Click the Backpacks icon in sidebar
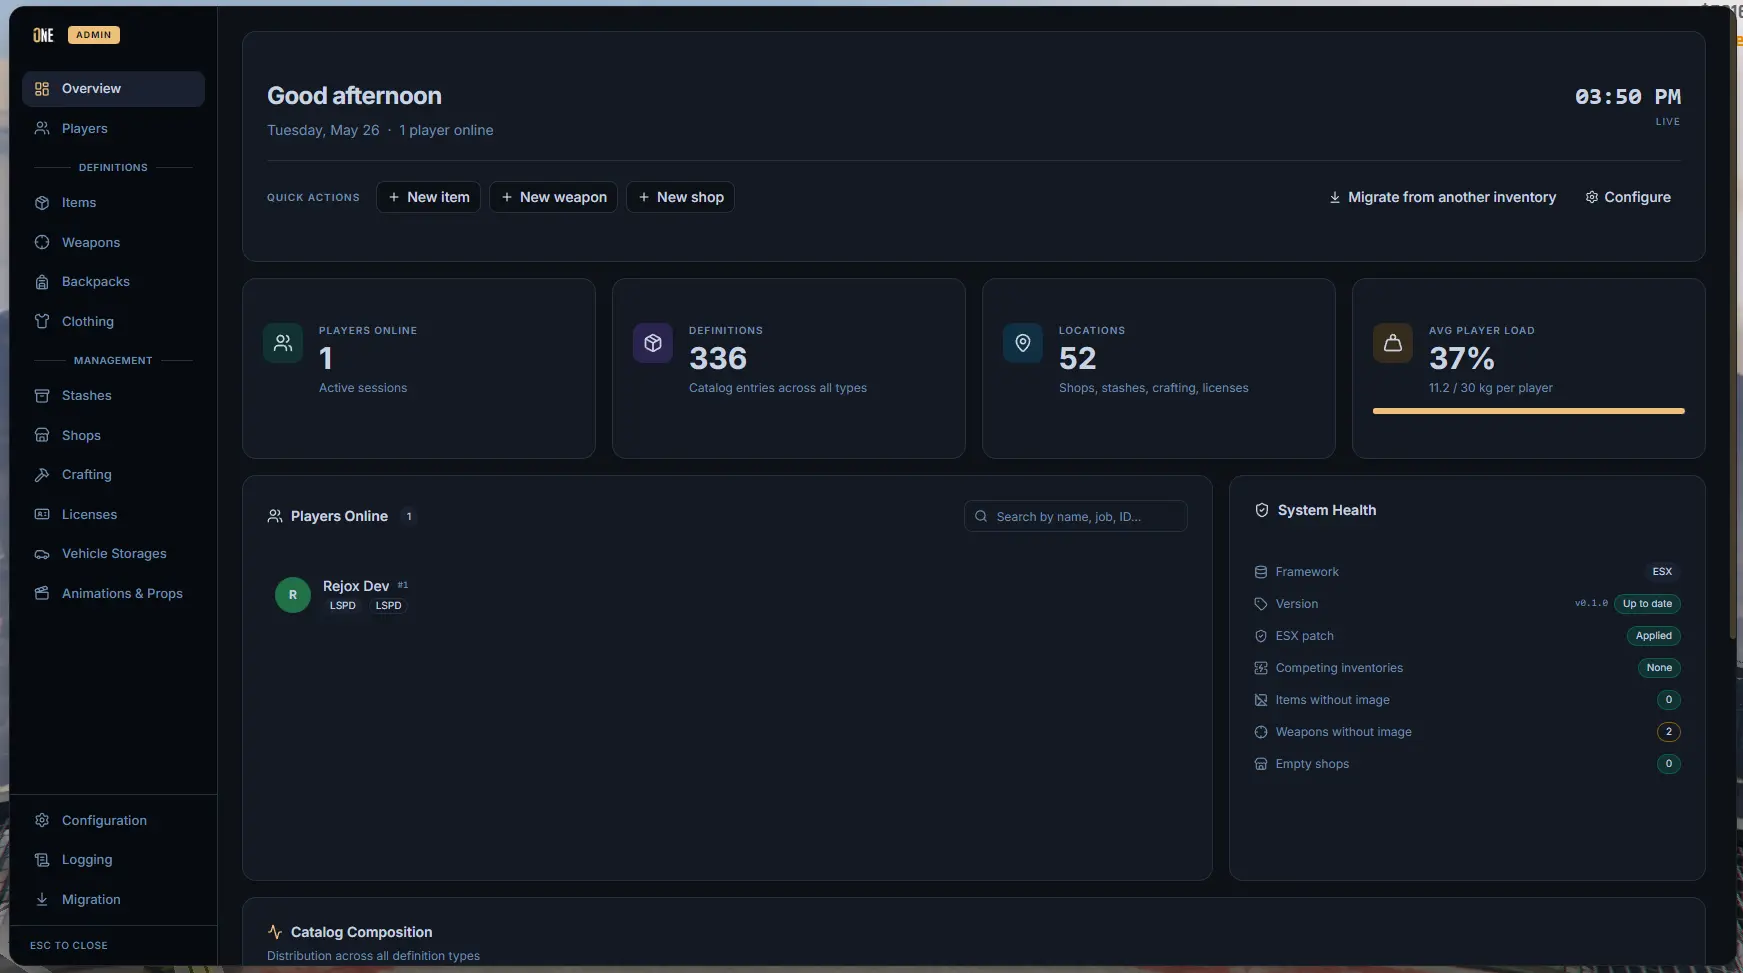1743x973 pixels. pos(42,282)
